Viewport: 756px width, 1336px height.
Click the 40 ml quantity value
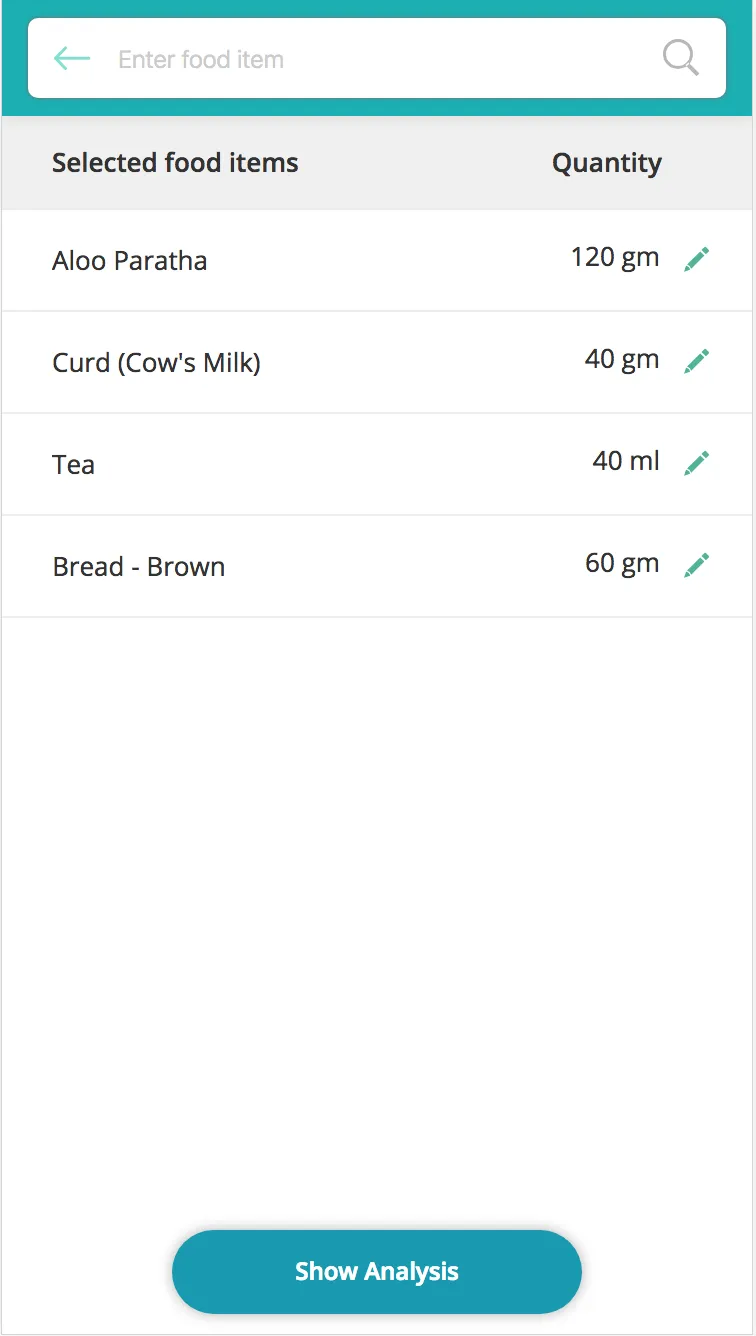pyautogui.click(x=626, y=461)
